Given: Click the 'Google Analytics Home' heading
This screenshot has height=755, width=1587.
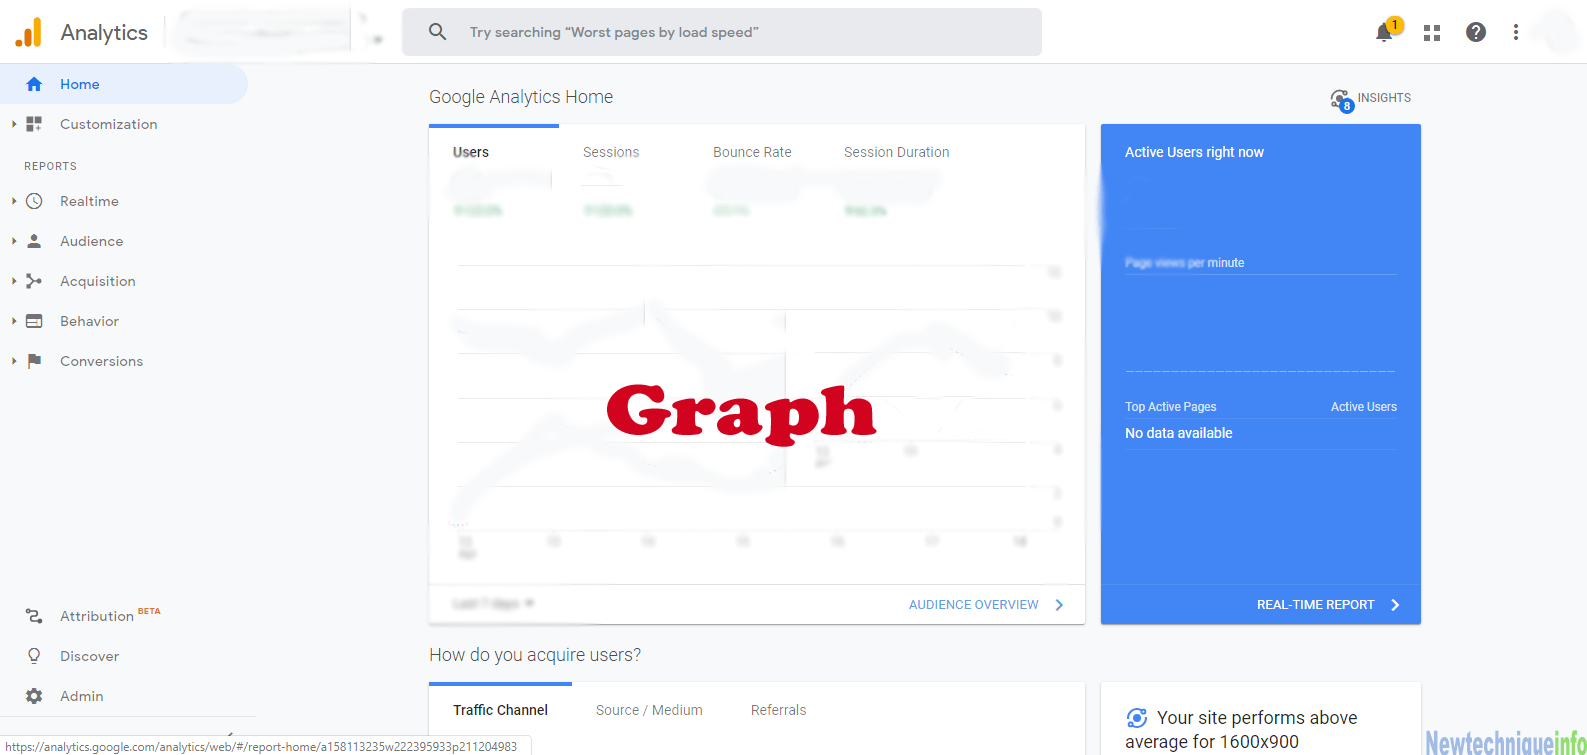Looking at the screenshot, I should tap(521, 97).
